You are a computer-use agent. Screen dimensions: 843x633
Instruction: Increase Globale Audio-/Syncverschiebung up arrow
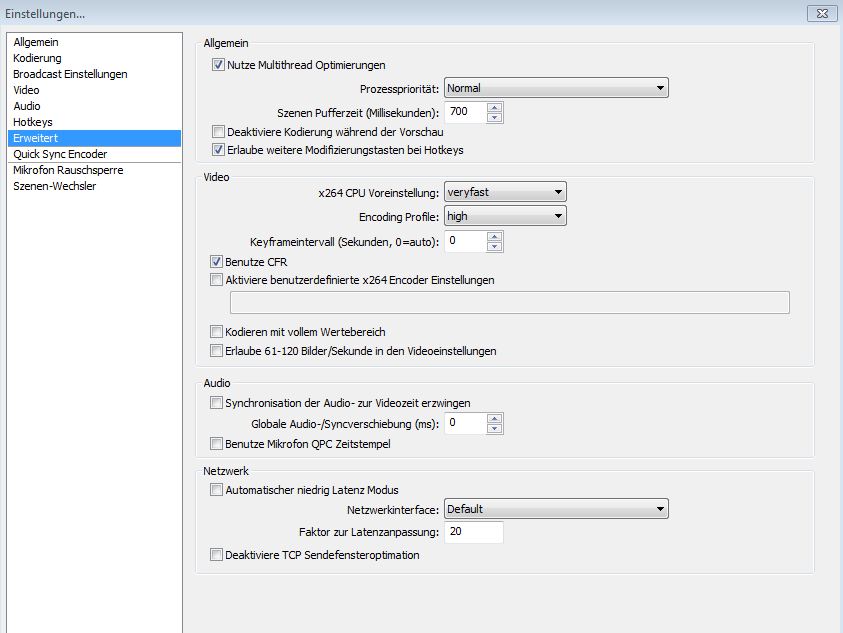494,418
